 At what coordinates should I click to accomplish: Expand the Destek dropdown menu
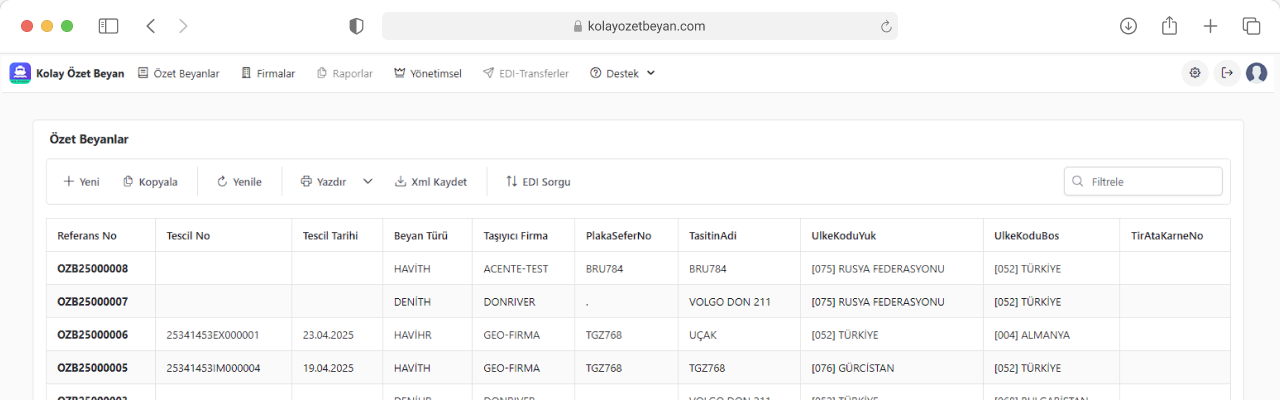(623, 73)
